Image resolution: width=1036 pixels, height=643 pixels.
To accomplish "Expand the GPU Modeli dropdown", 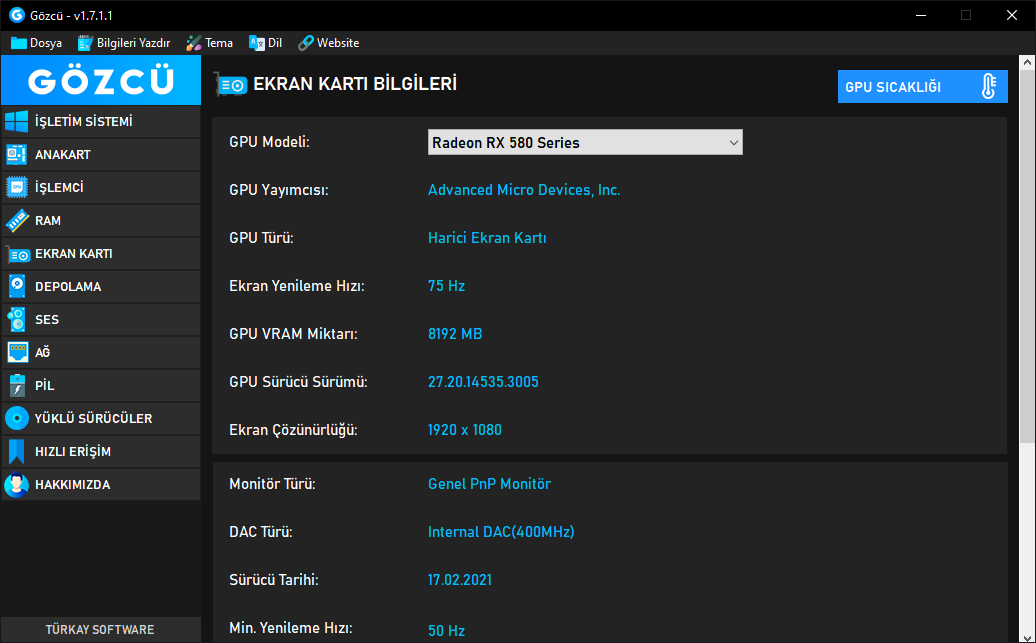I will coord(734,143).
